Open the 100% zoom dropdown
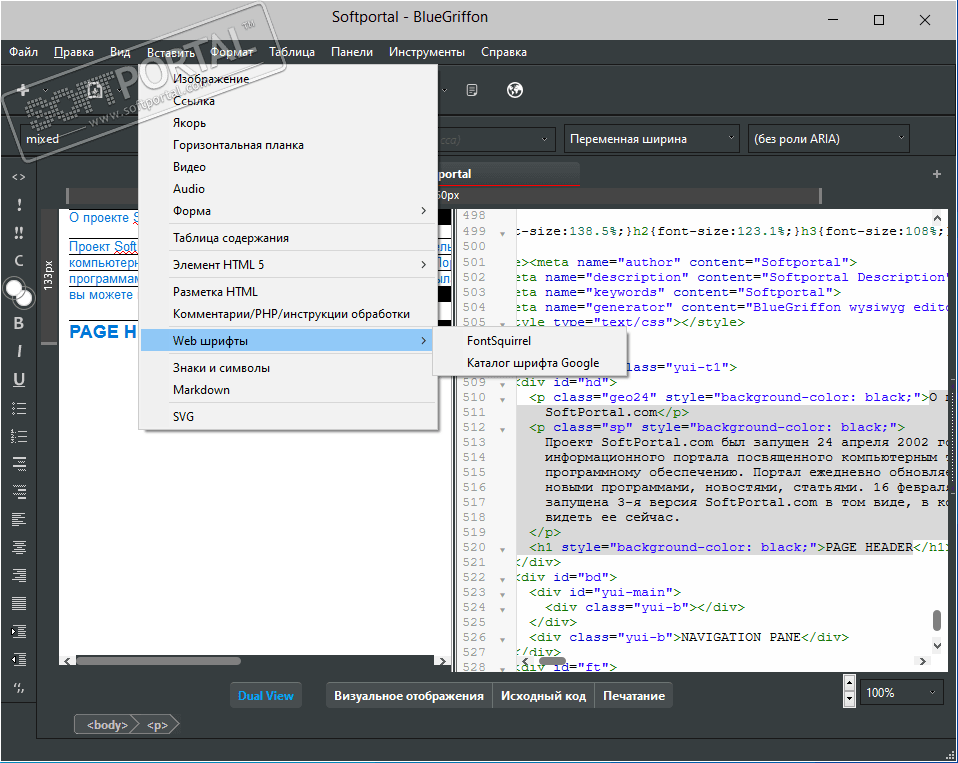 pyautogui.click(x=902, y=692)
